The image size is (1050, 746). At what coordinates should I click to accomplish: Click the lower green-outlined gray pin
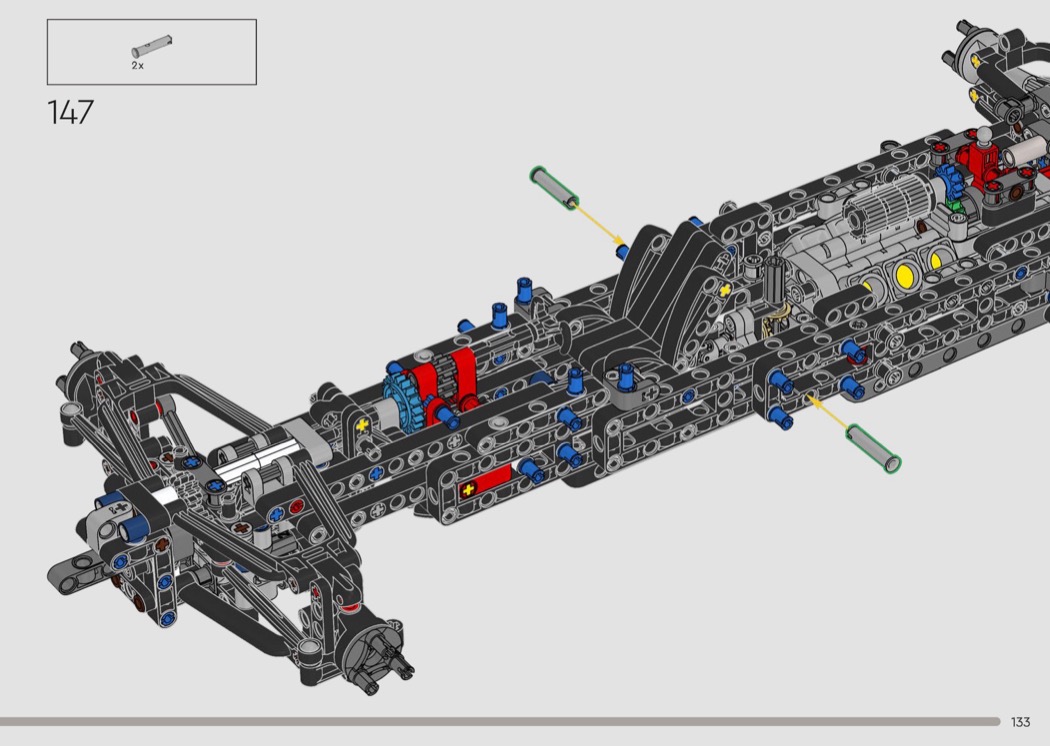873,447
